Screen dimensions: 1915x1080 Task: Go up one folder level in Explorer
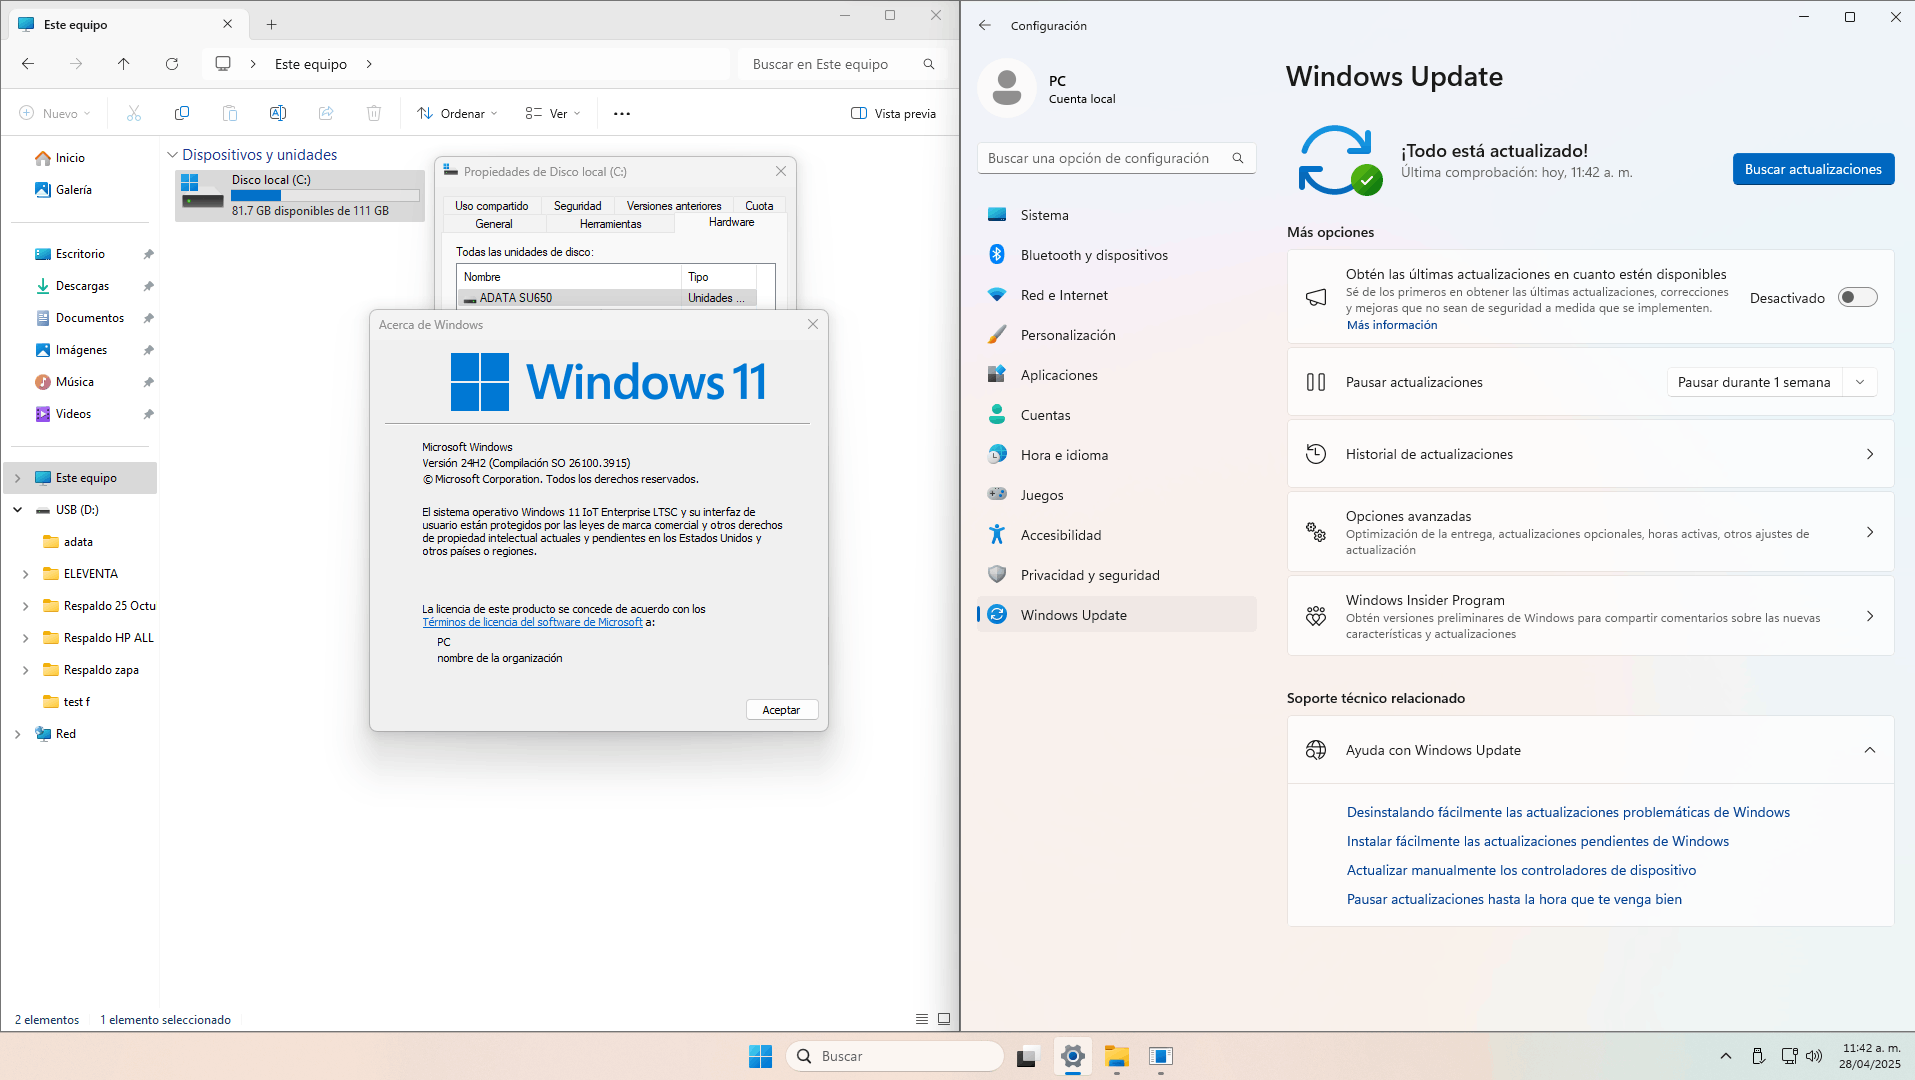124,64
